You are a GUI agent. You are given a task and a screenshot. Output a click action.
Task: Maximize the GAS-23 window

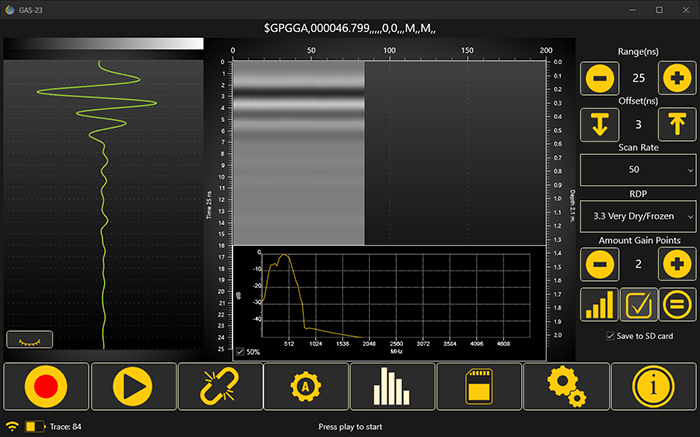659,10
